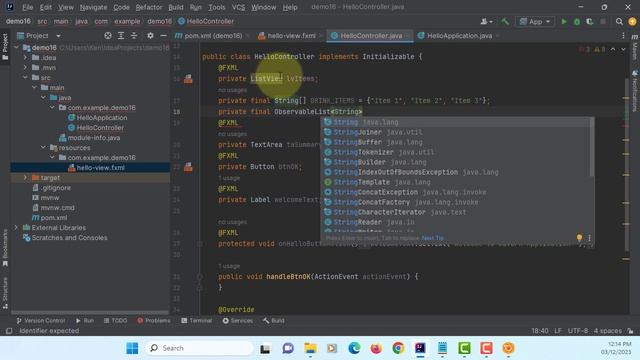Screen dimensions: 640x360
Task: Open Windows Start menu
Action: pyautogui.click(x=132, y=348)
